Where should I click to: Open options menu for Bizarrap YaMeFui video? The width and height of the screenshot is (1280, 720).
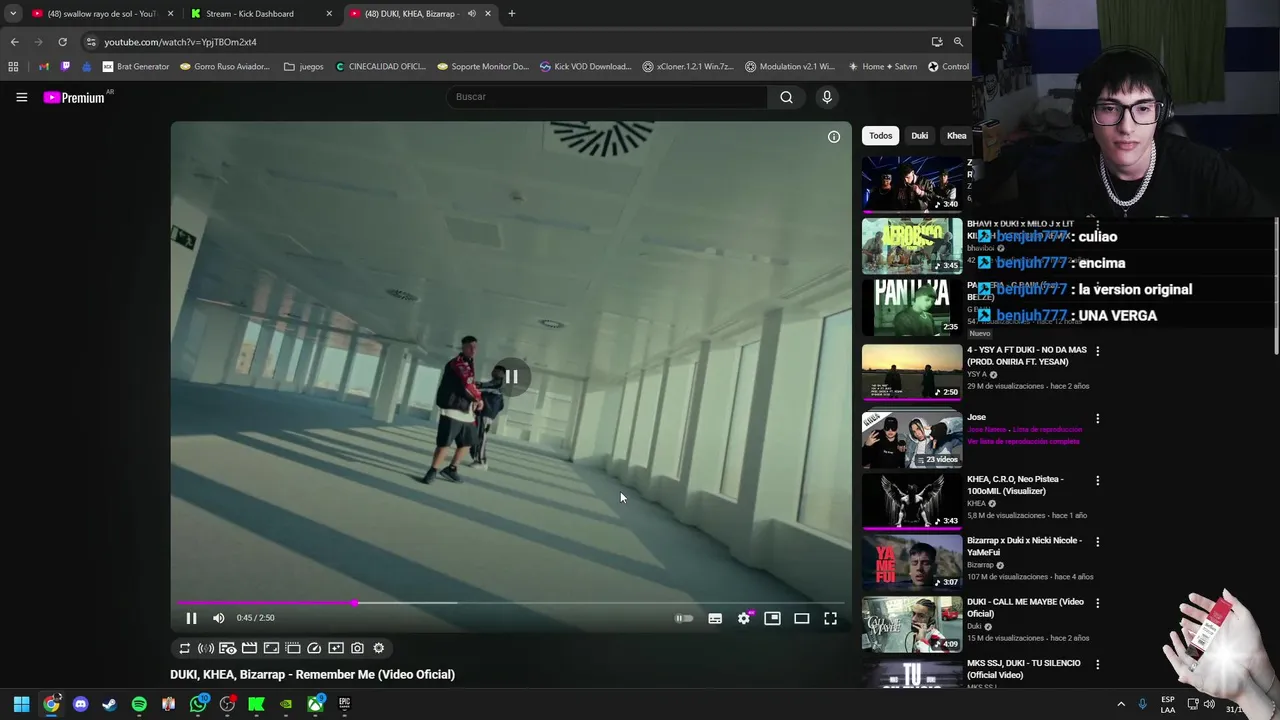1097,542
